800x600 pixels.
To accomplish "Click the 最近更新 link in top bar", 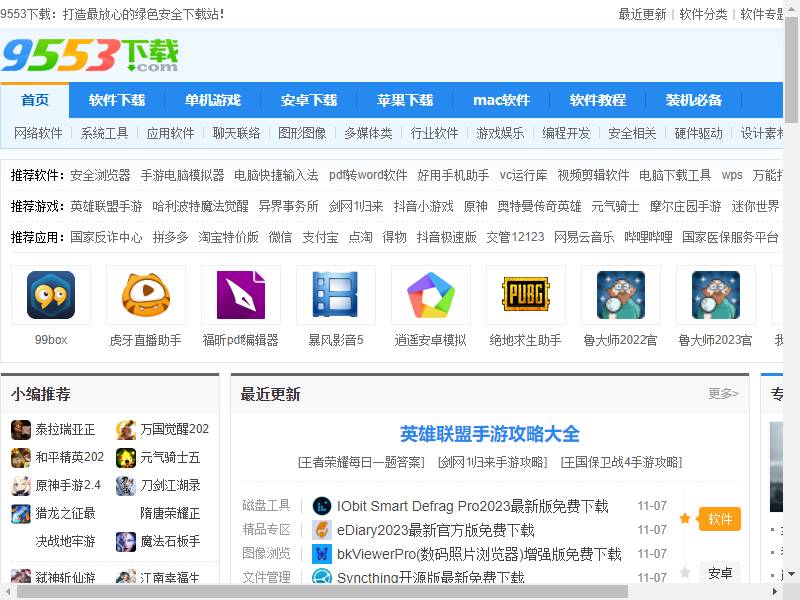I will (x=642, y=14).
